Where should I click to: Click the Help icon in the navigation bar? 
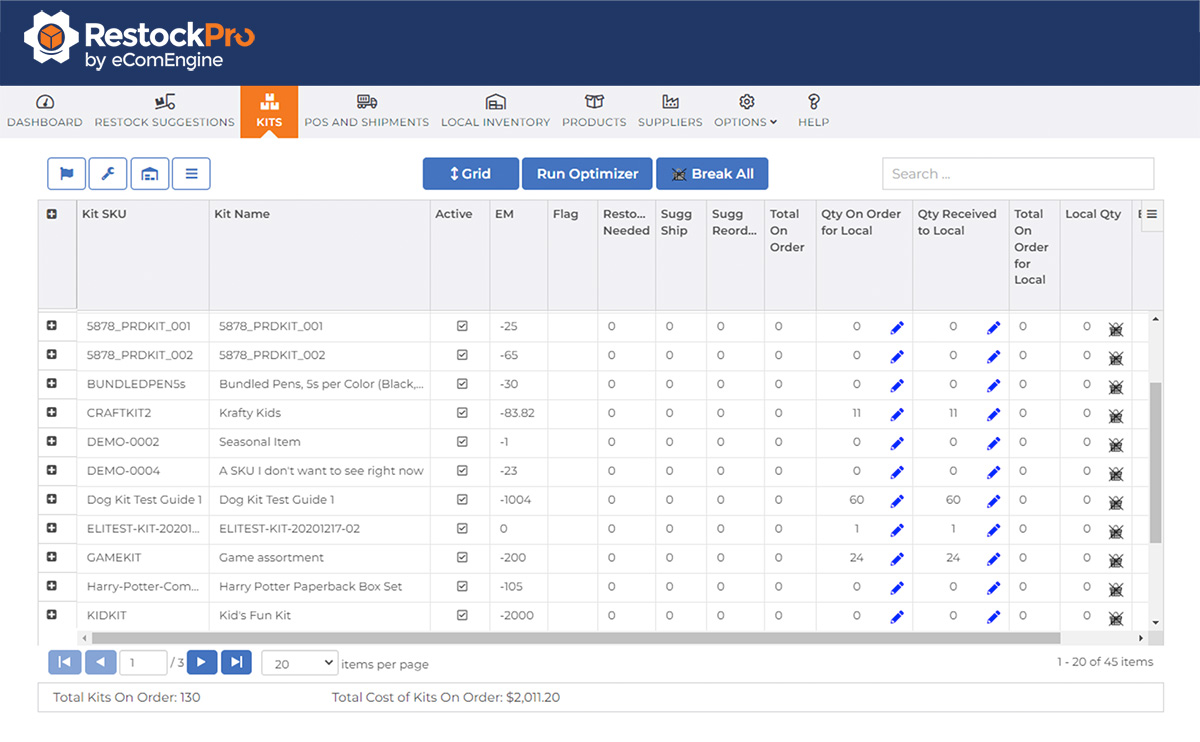(x=813, y=110)
